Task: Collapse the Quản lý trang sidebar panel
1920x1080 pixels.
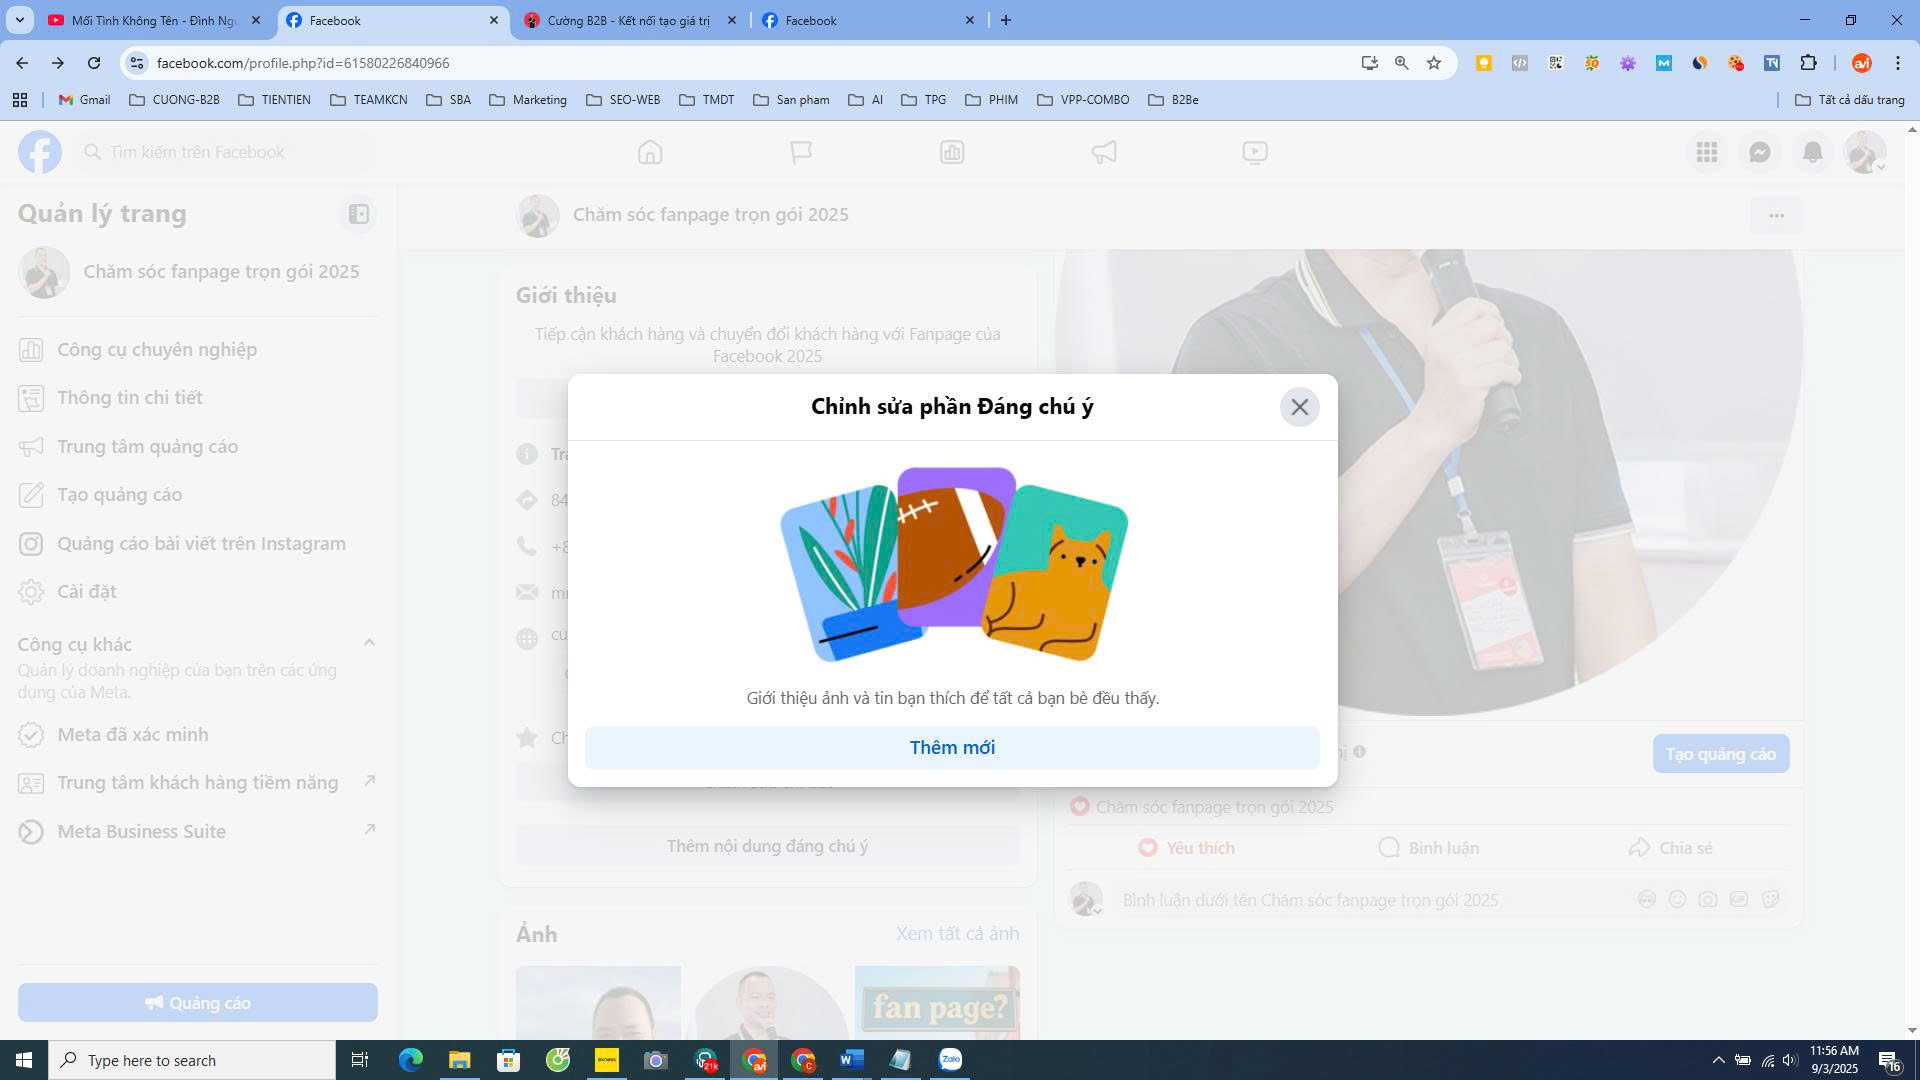Action: (358, 214)
